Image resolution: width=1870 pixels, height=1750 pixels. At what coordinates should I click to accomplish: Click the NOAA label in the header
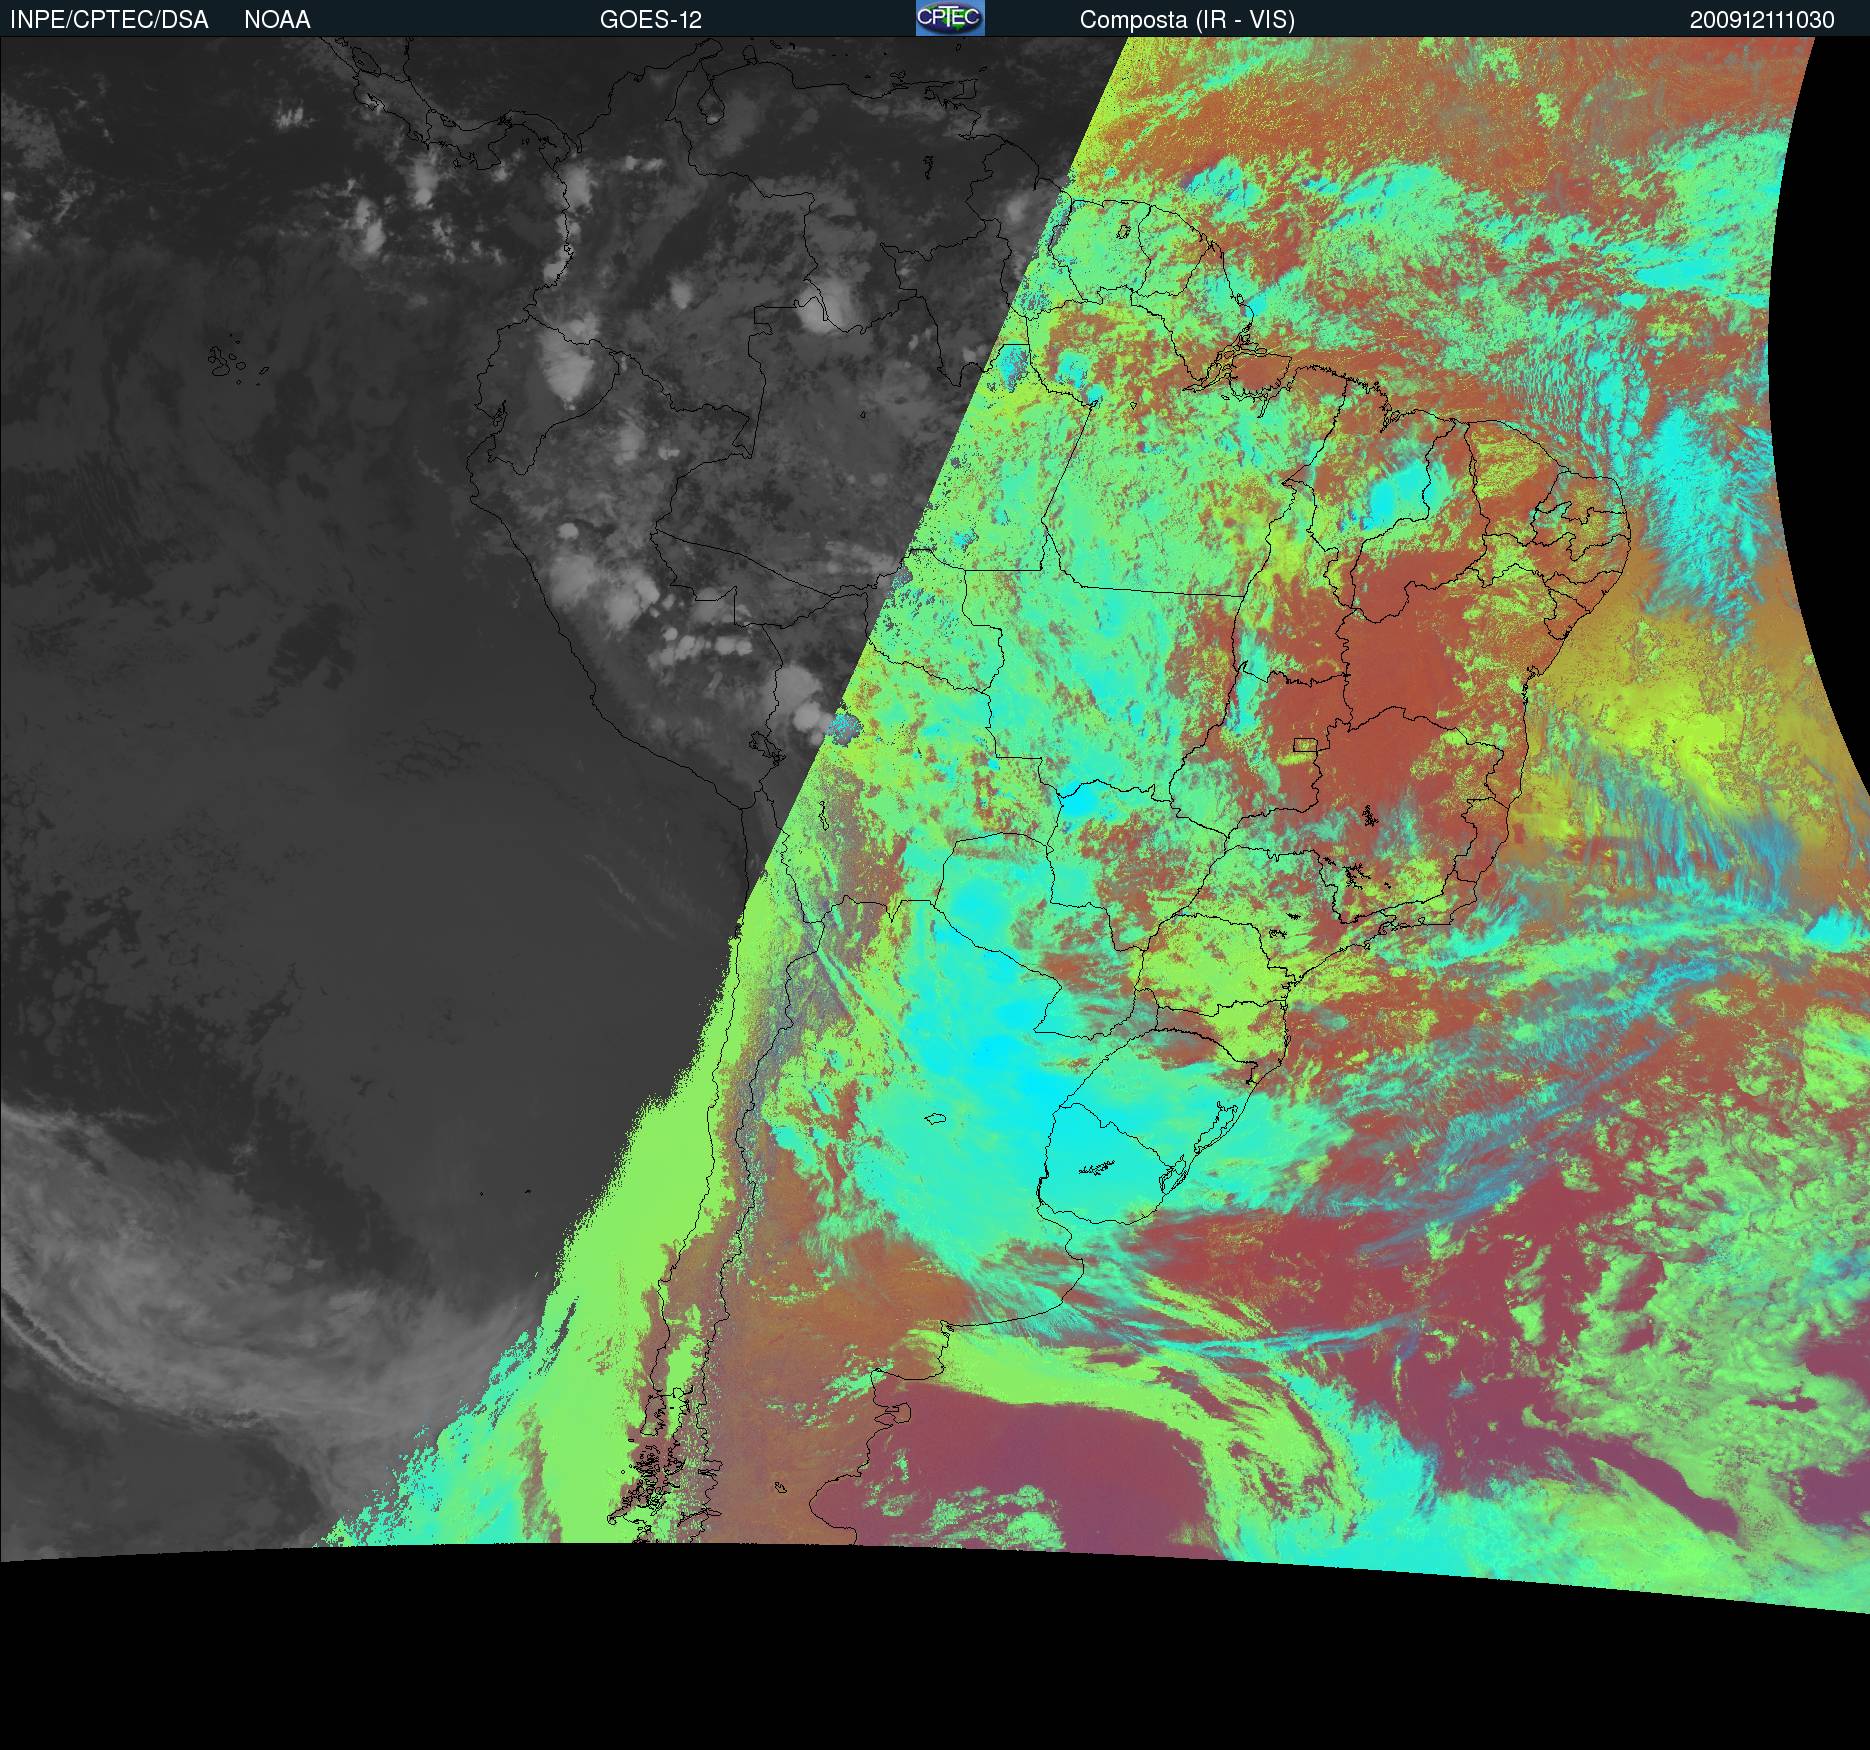coord(277,20)
